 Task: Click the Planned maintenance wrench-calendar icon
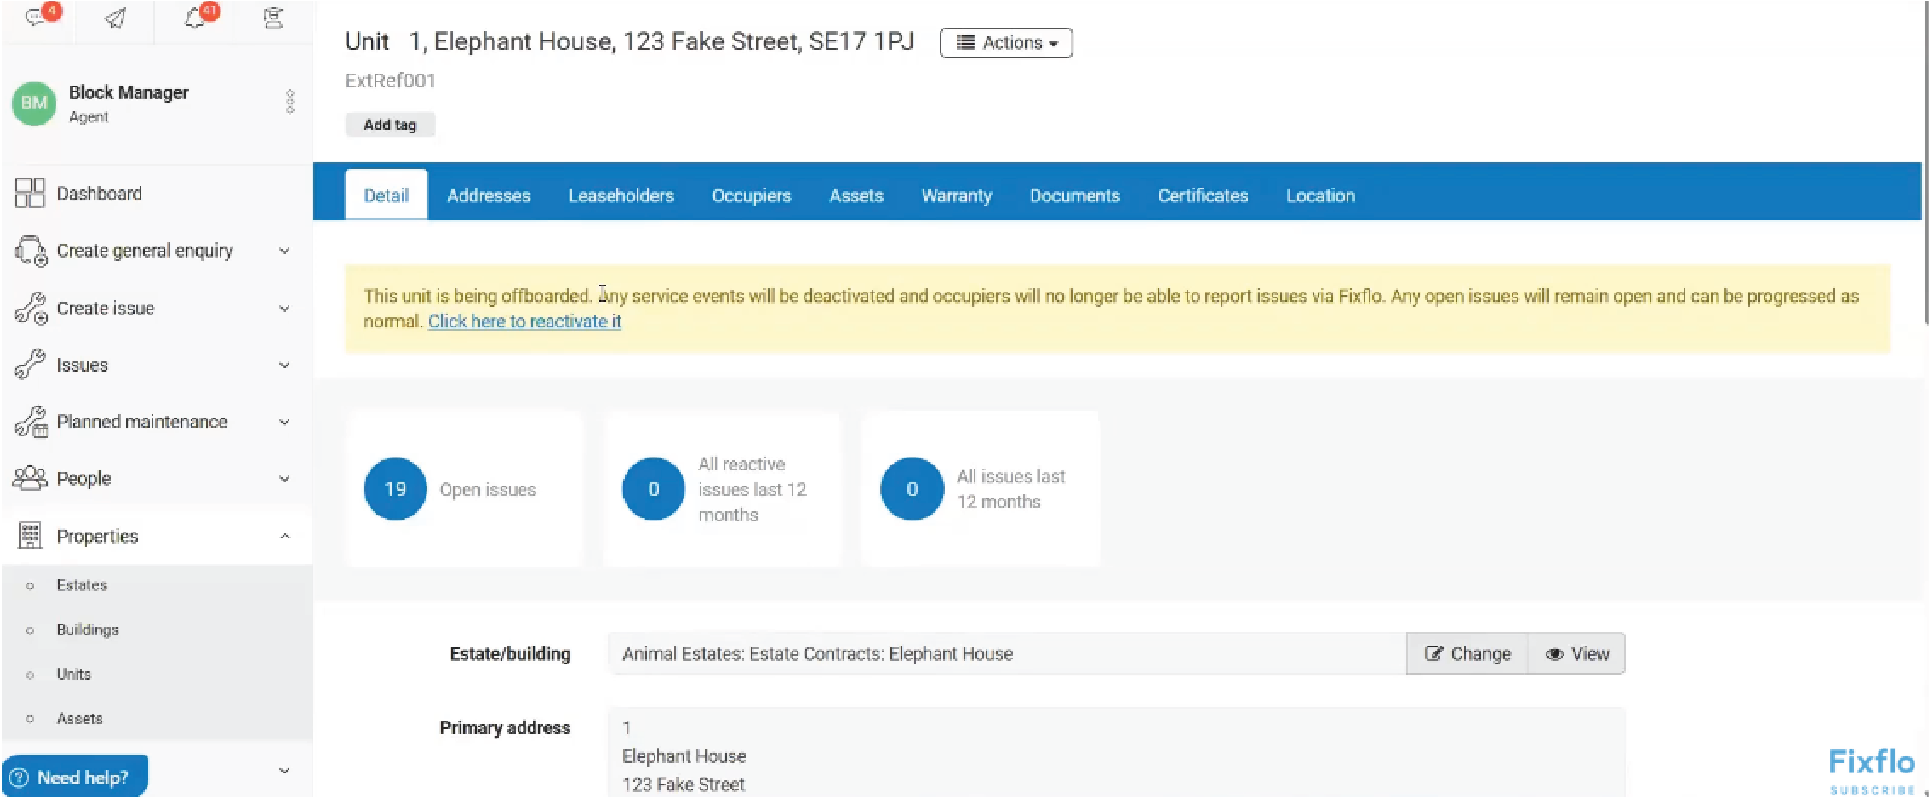(31, 422)
